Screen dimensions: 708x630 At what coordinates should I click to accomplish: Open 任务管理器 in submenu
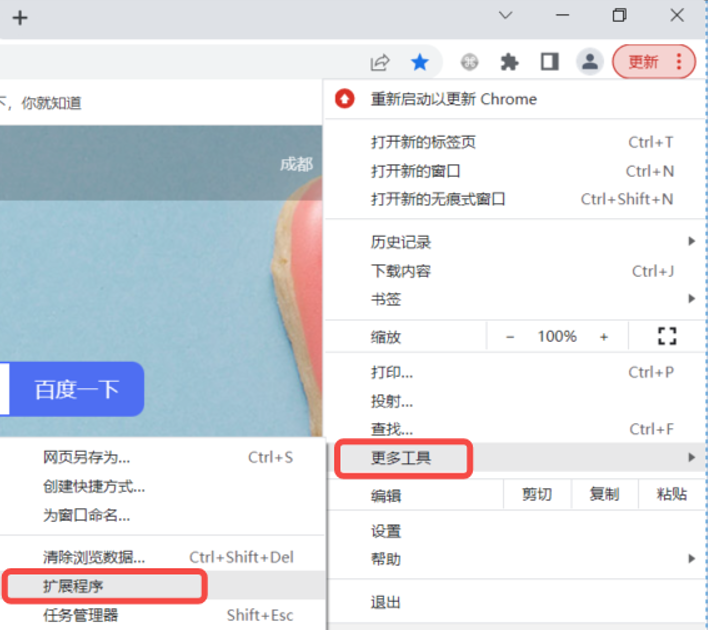[163, 615]
